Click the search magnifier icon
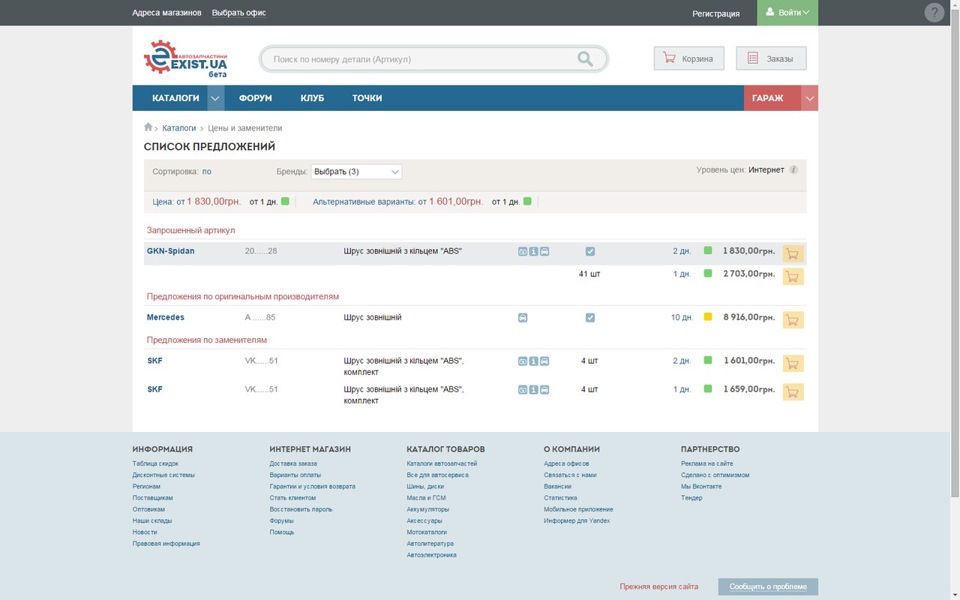This screenshot has width=960, height=600. click(x=585, y=59)
